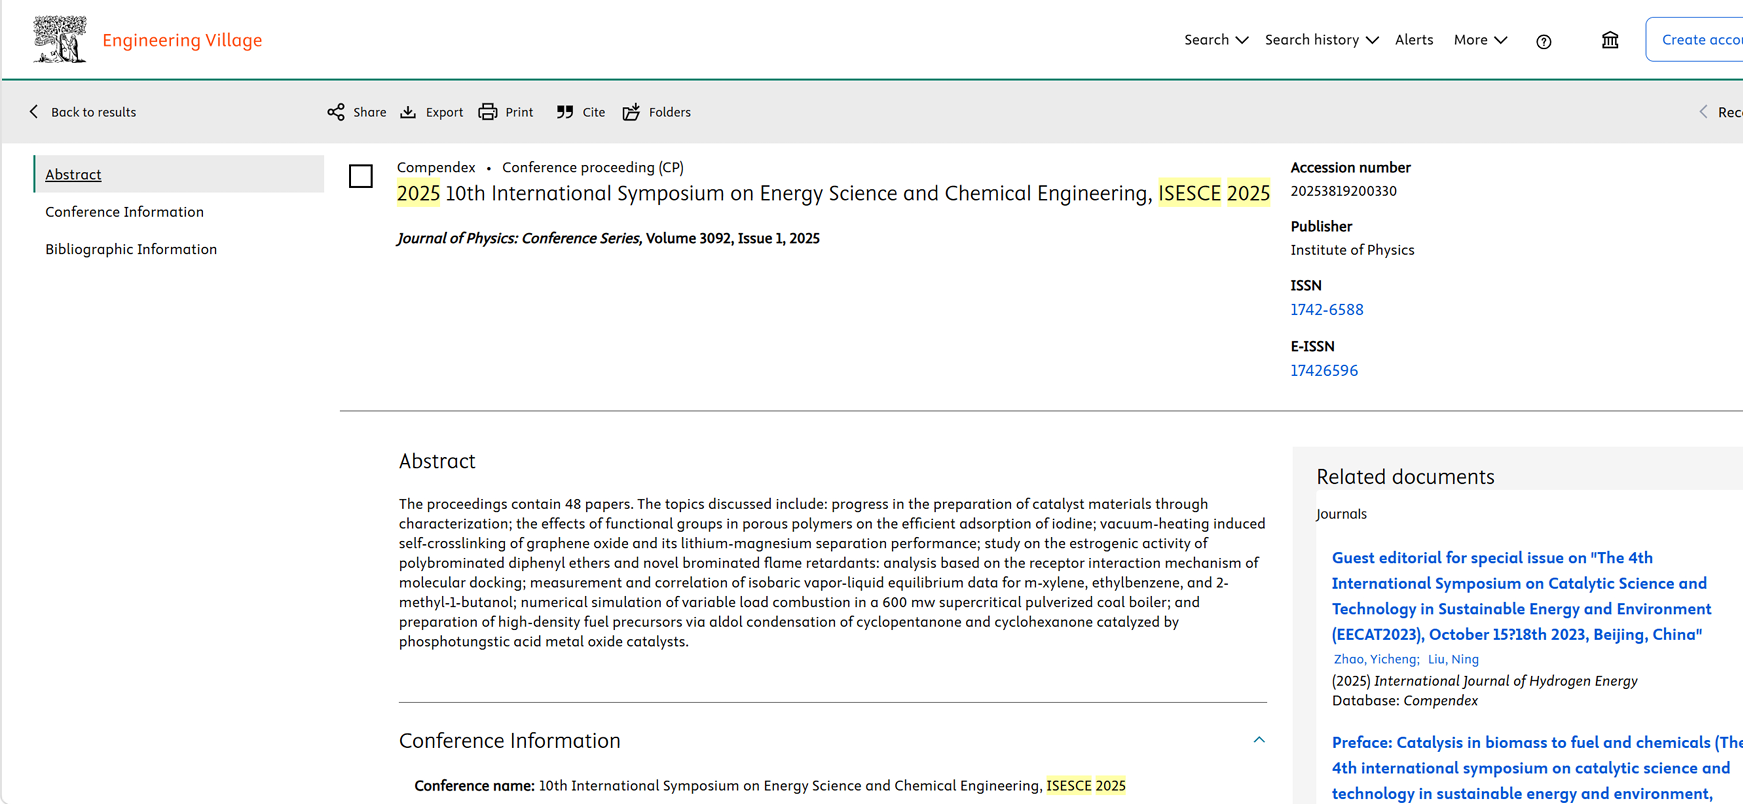Click the Print printer icon
Image resolution: width=1743 pixels, height=804 pixels.
click(x=488, y=112)
